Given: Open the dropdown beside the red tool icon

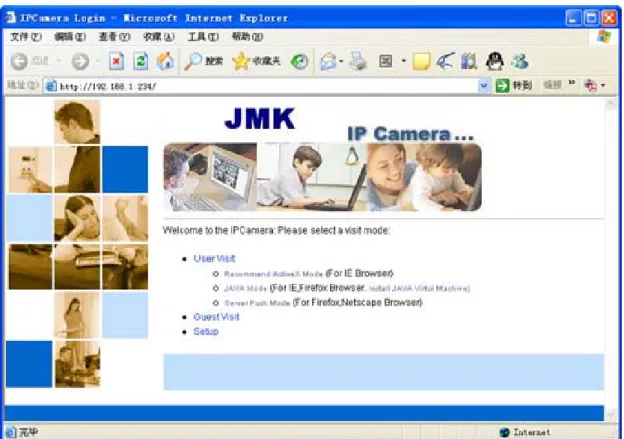Looking at the screenshot, I should click(x=603, y=85).
